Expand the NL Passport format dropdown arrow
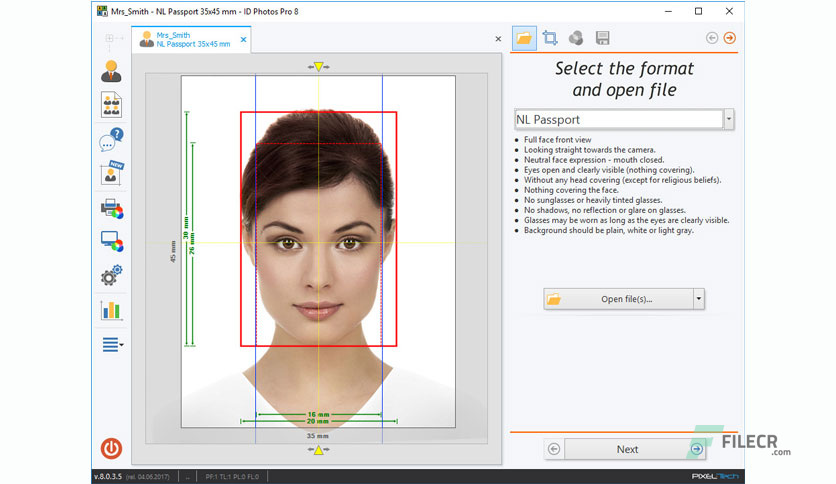This screenshot has height=484, width=836. (728, 119)
